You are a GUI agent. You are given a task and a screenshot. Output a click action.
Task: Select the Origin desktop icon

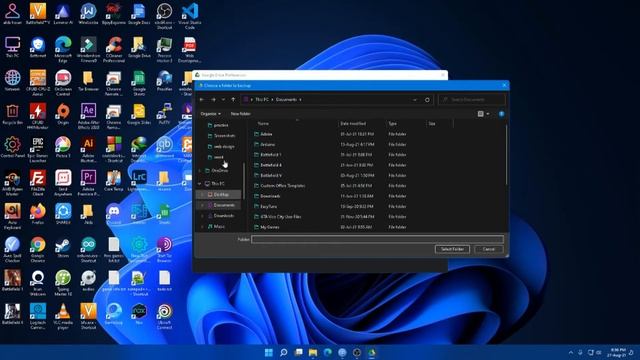tap(63, 114)
